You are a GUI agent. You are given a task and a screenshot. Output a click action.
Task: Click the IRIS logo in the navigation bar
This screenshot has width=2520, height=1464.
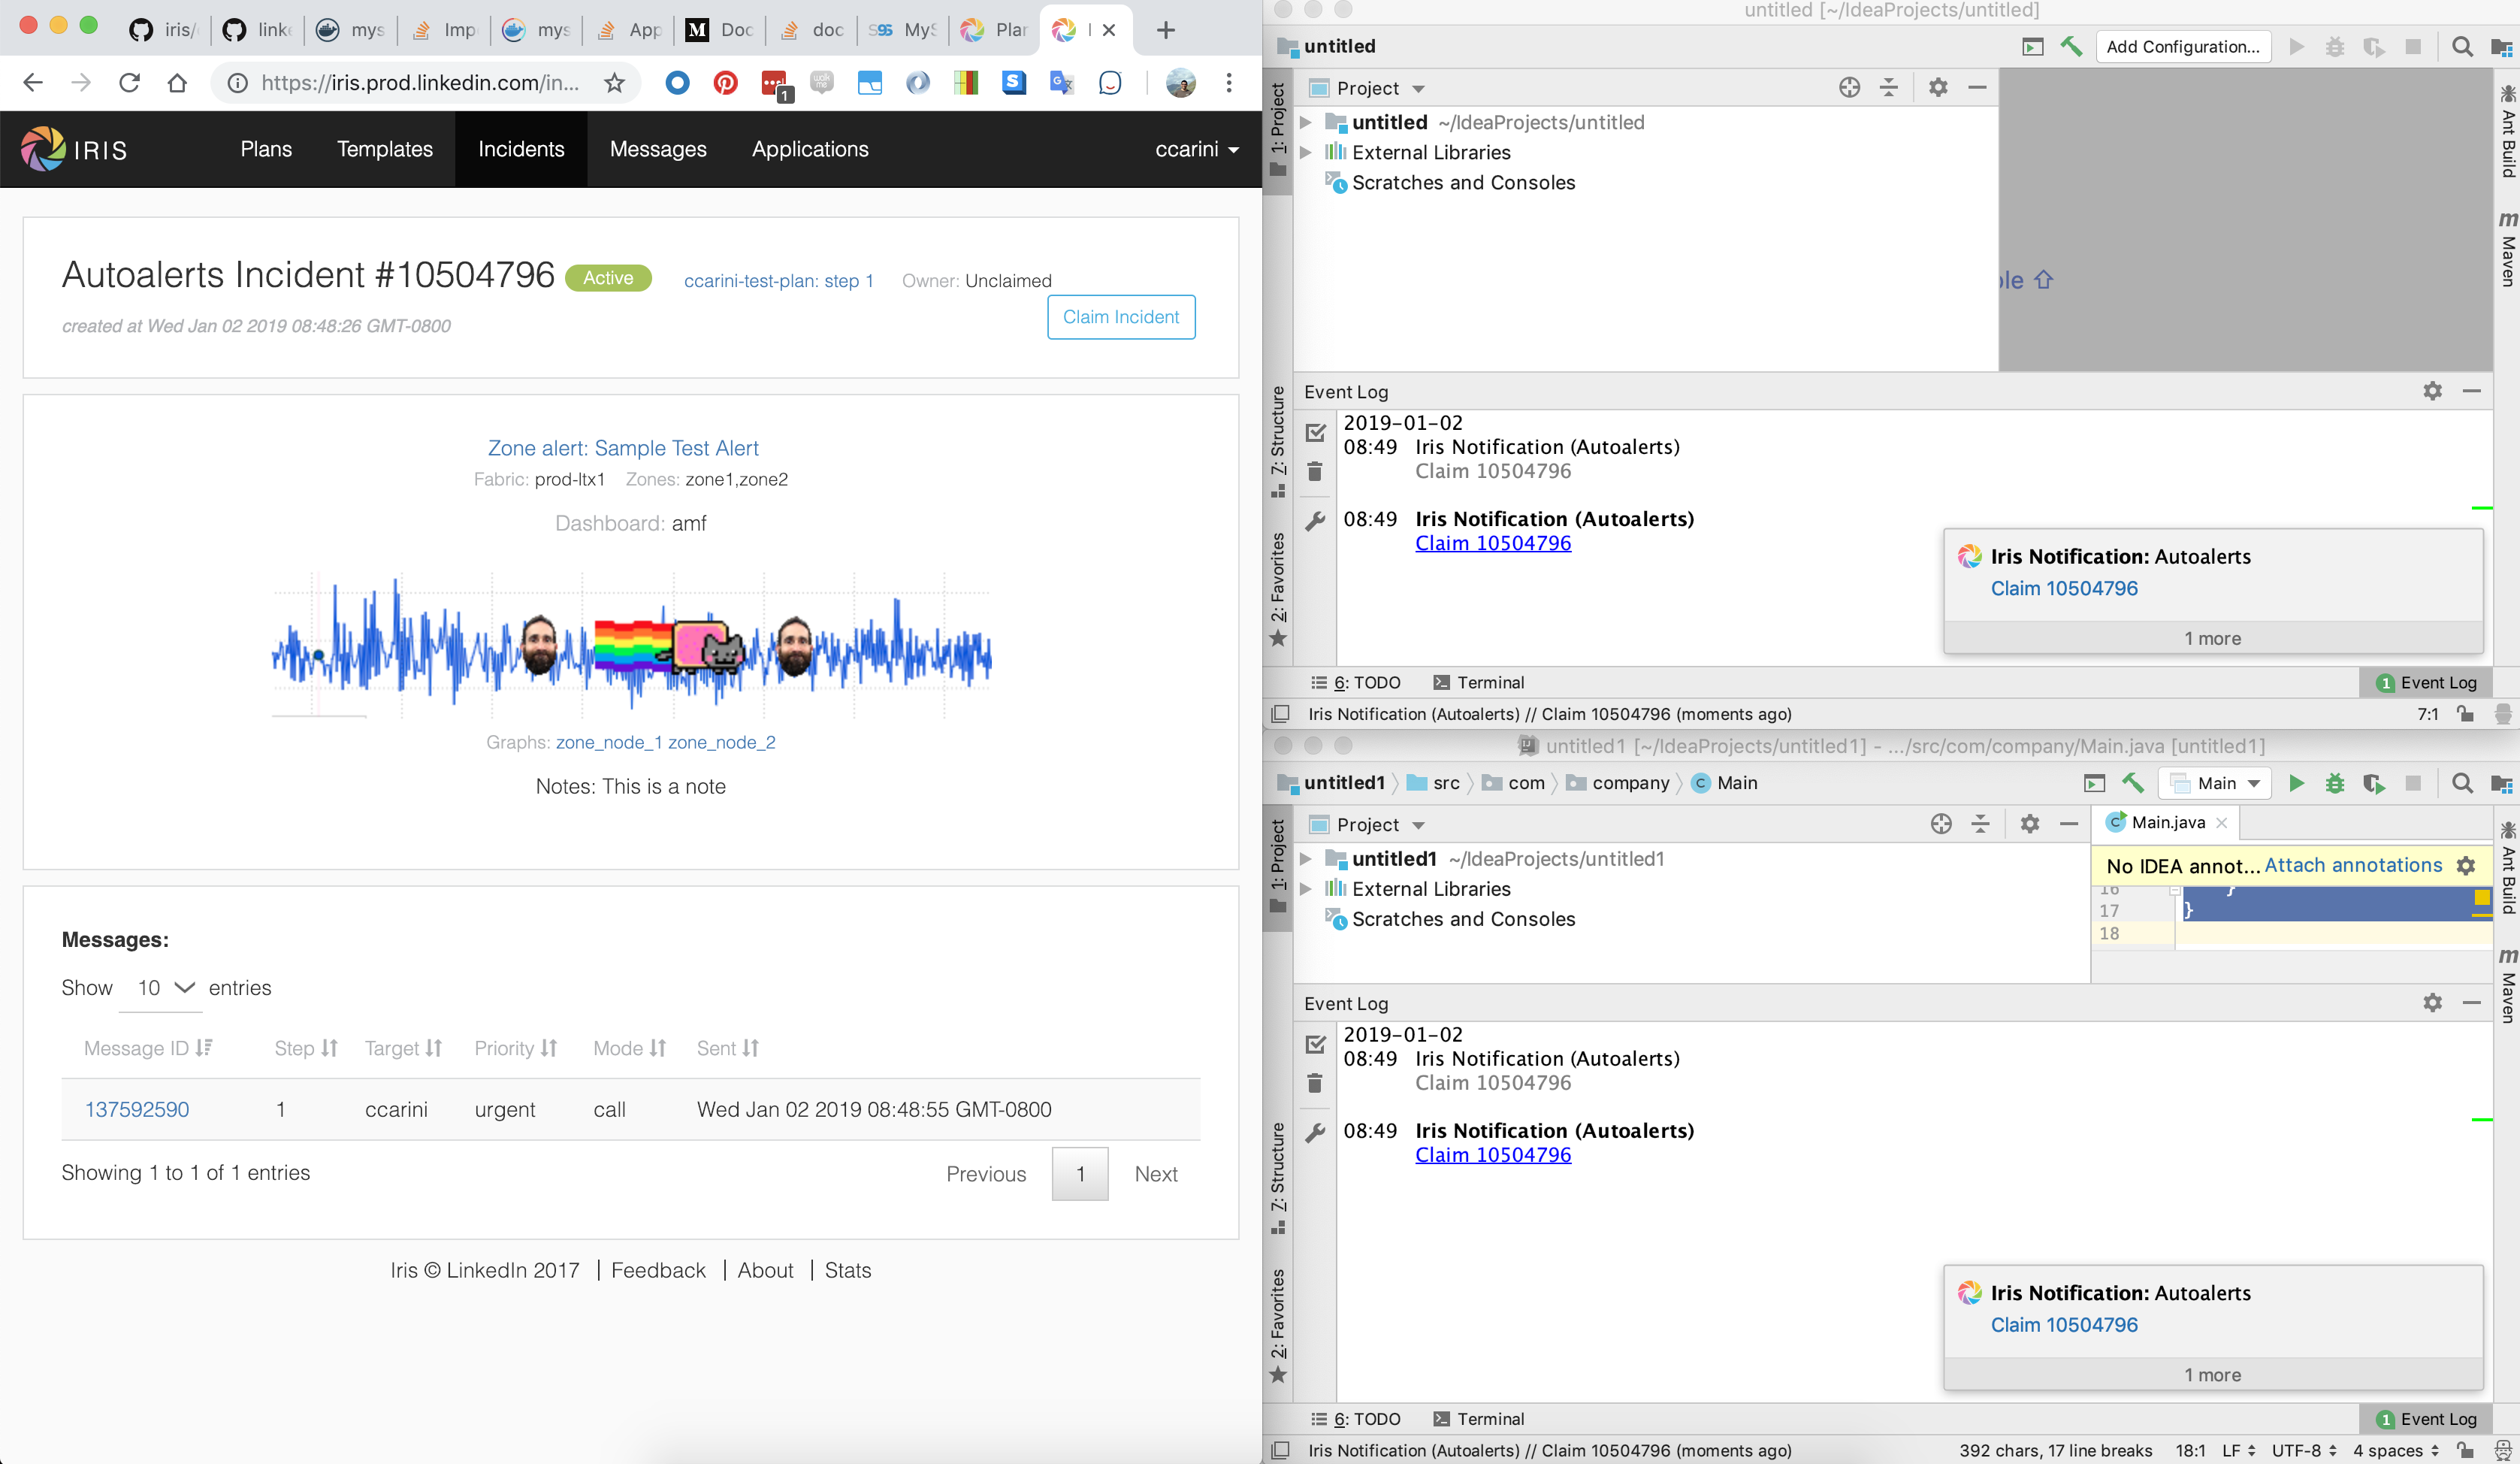pyautogui.click(x=74, y=149)
